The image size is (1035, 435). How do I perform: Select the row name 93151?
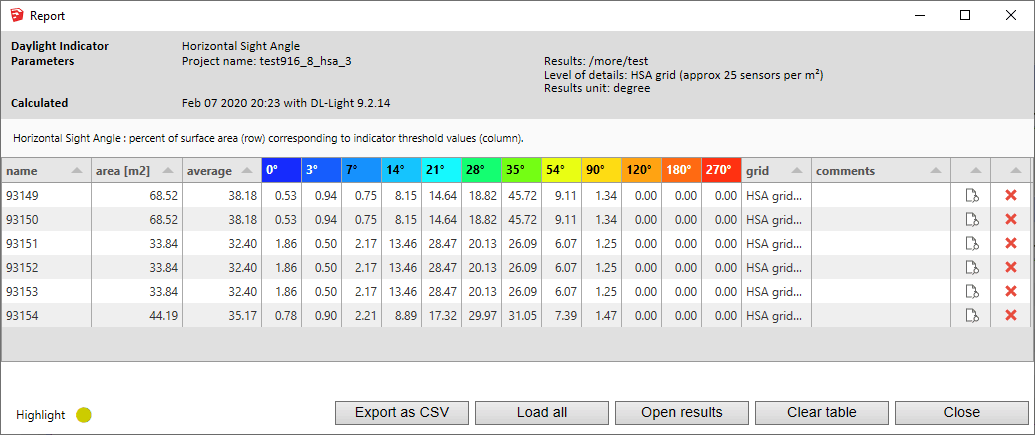[22, 243]
